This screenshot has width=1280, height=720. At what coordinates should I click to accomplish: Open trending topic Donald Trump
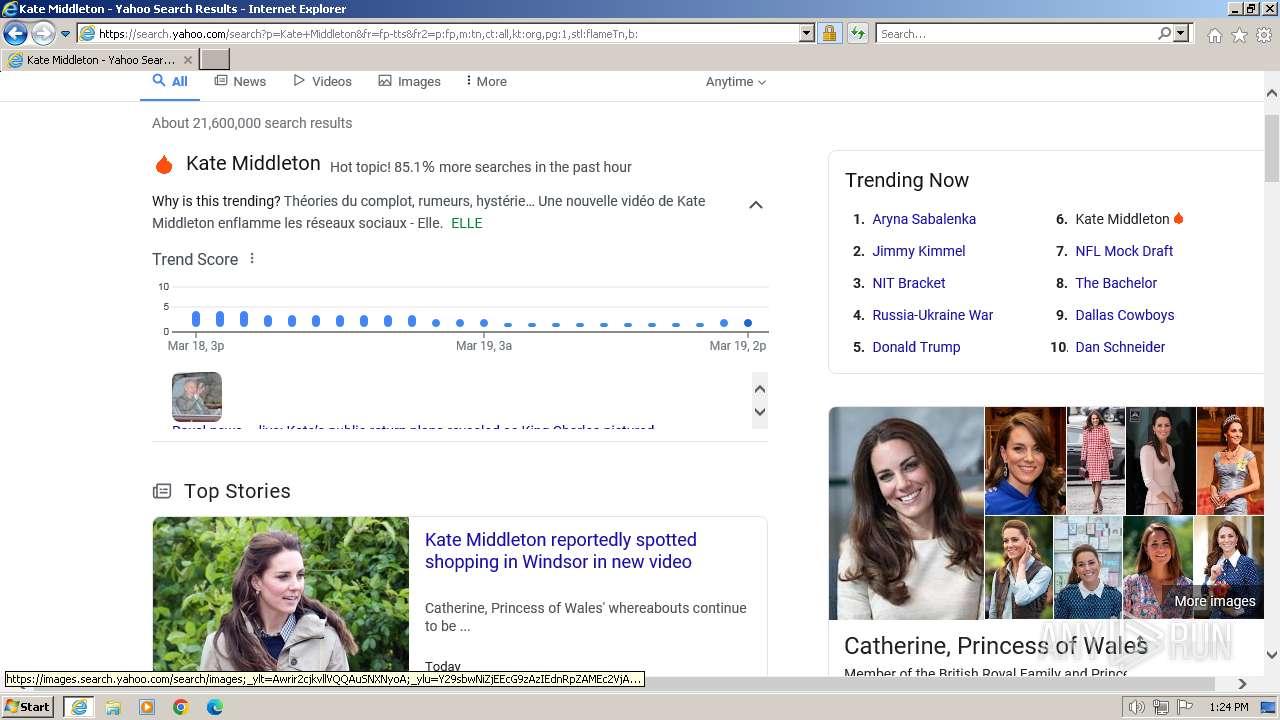[916, 347]
